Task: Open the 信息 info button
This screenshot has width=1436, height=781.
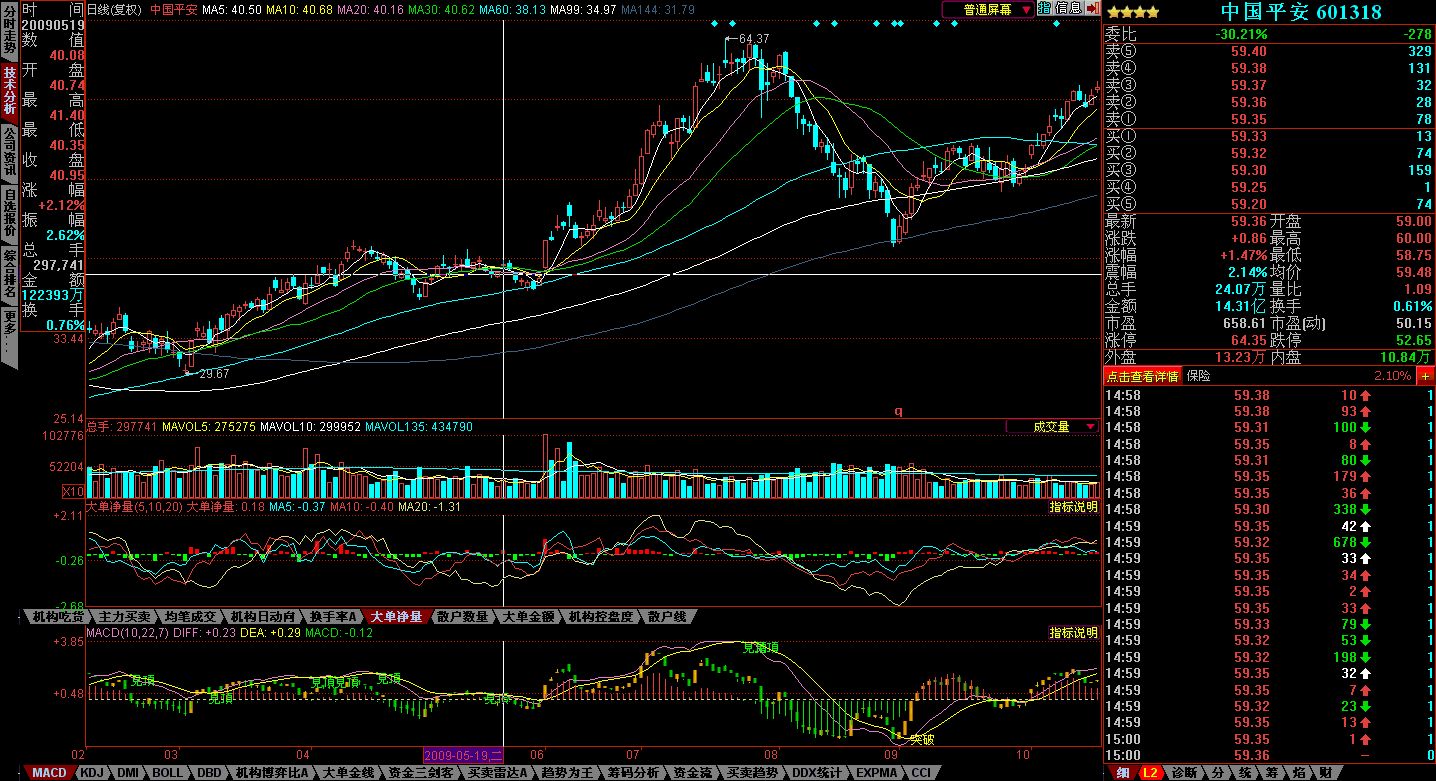Action: 1068,8
